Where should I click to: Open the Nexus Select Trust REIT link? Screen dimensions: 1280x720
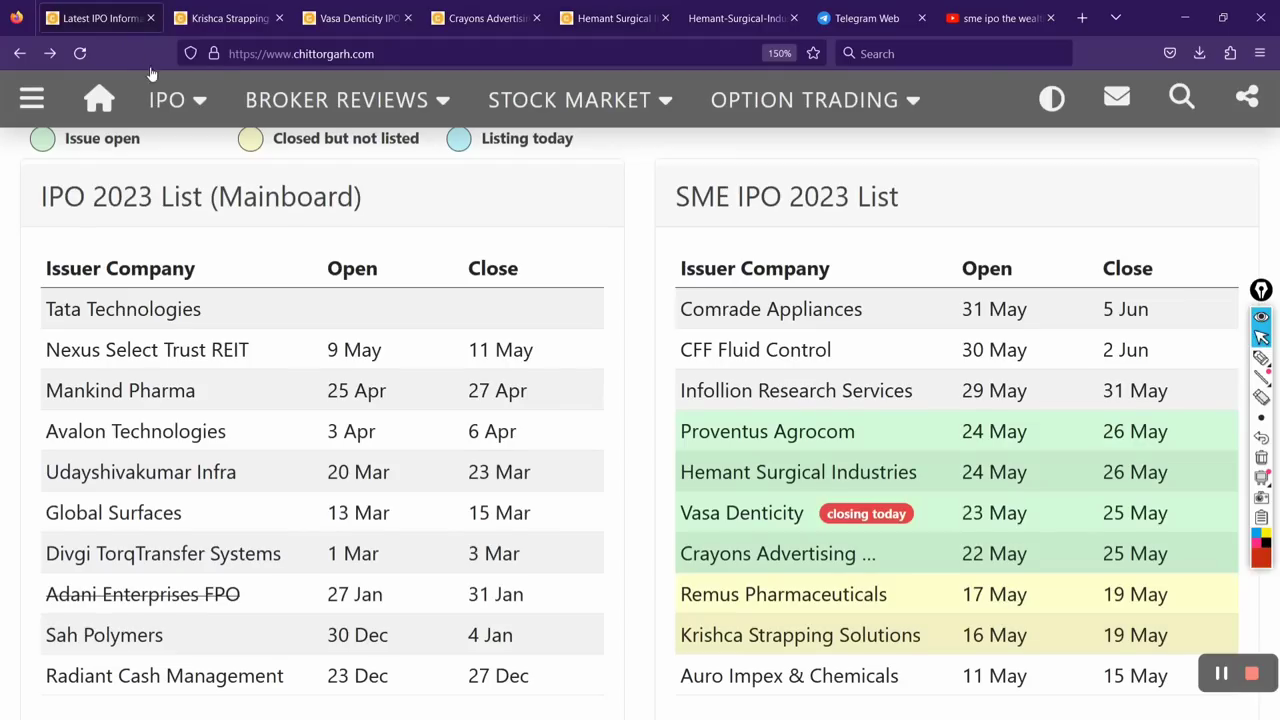point(147,350)
